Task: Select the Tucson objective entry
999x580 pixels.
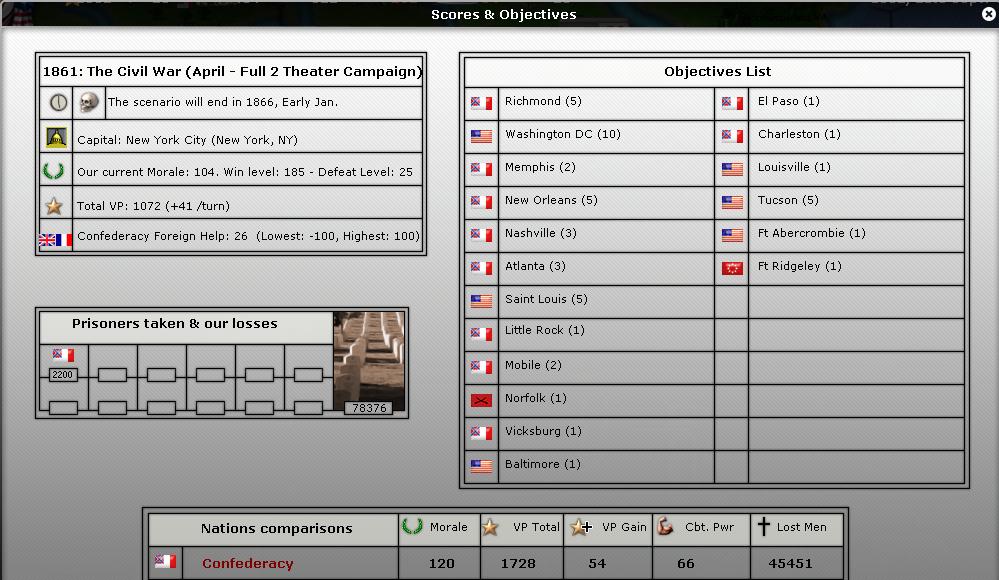Action: 788,200
